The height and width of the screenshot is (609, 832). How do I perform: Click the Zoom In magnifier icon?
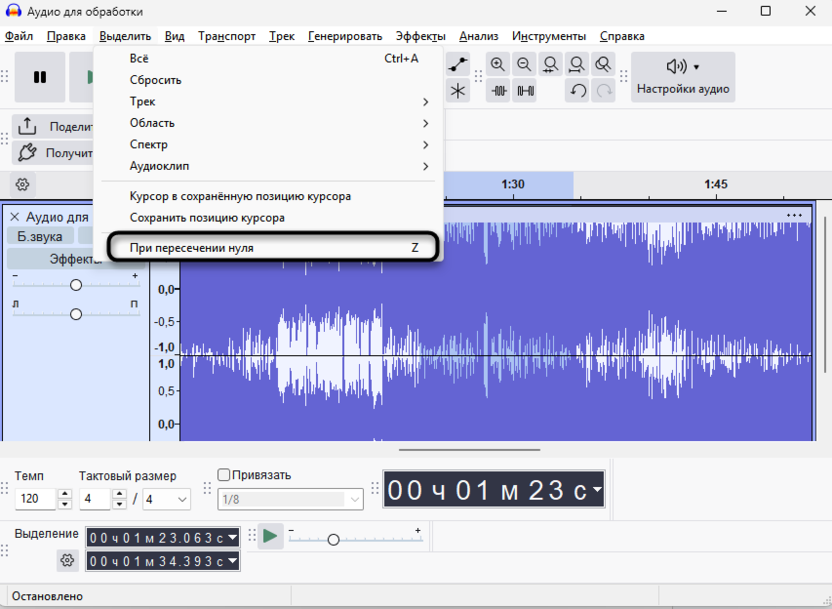coord(498,65)
